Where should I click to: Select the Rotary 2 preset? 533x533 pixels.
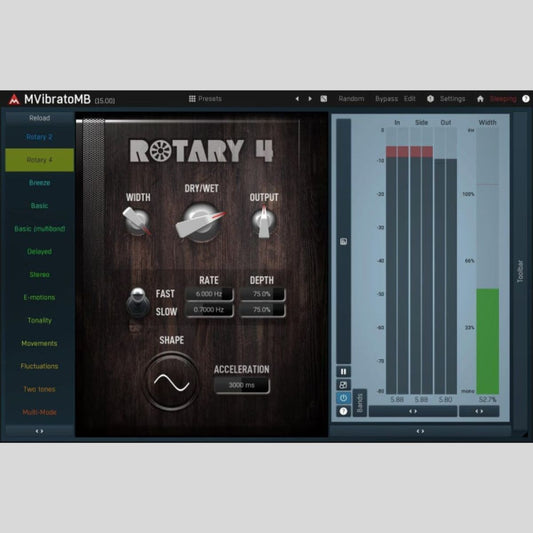click(x=39, y=137)
